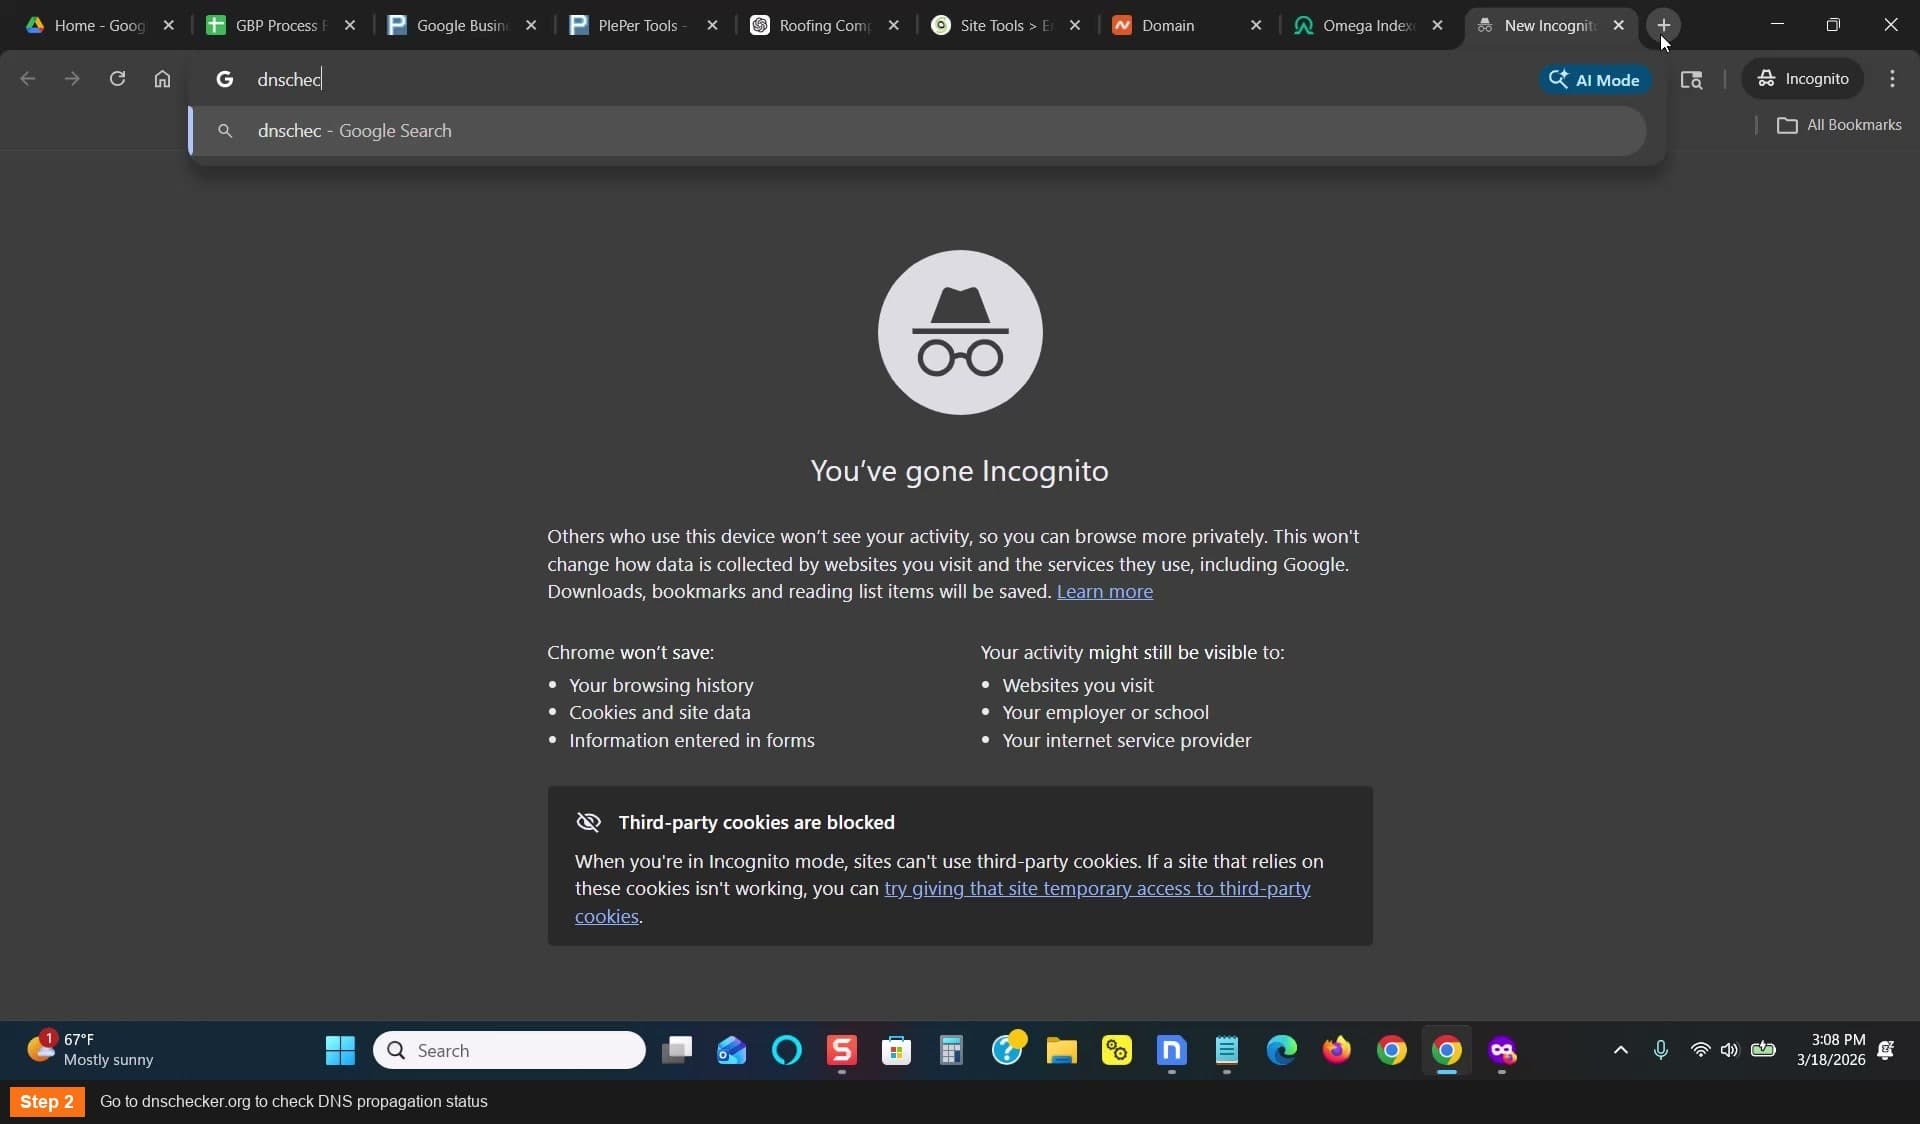Click the AI Mode button

pos(1595,79)
